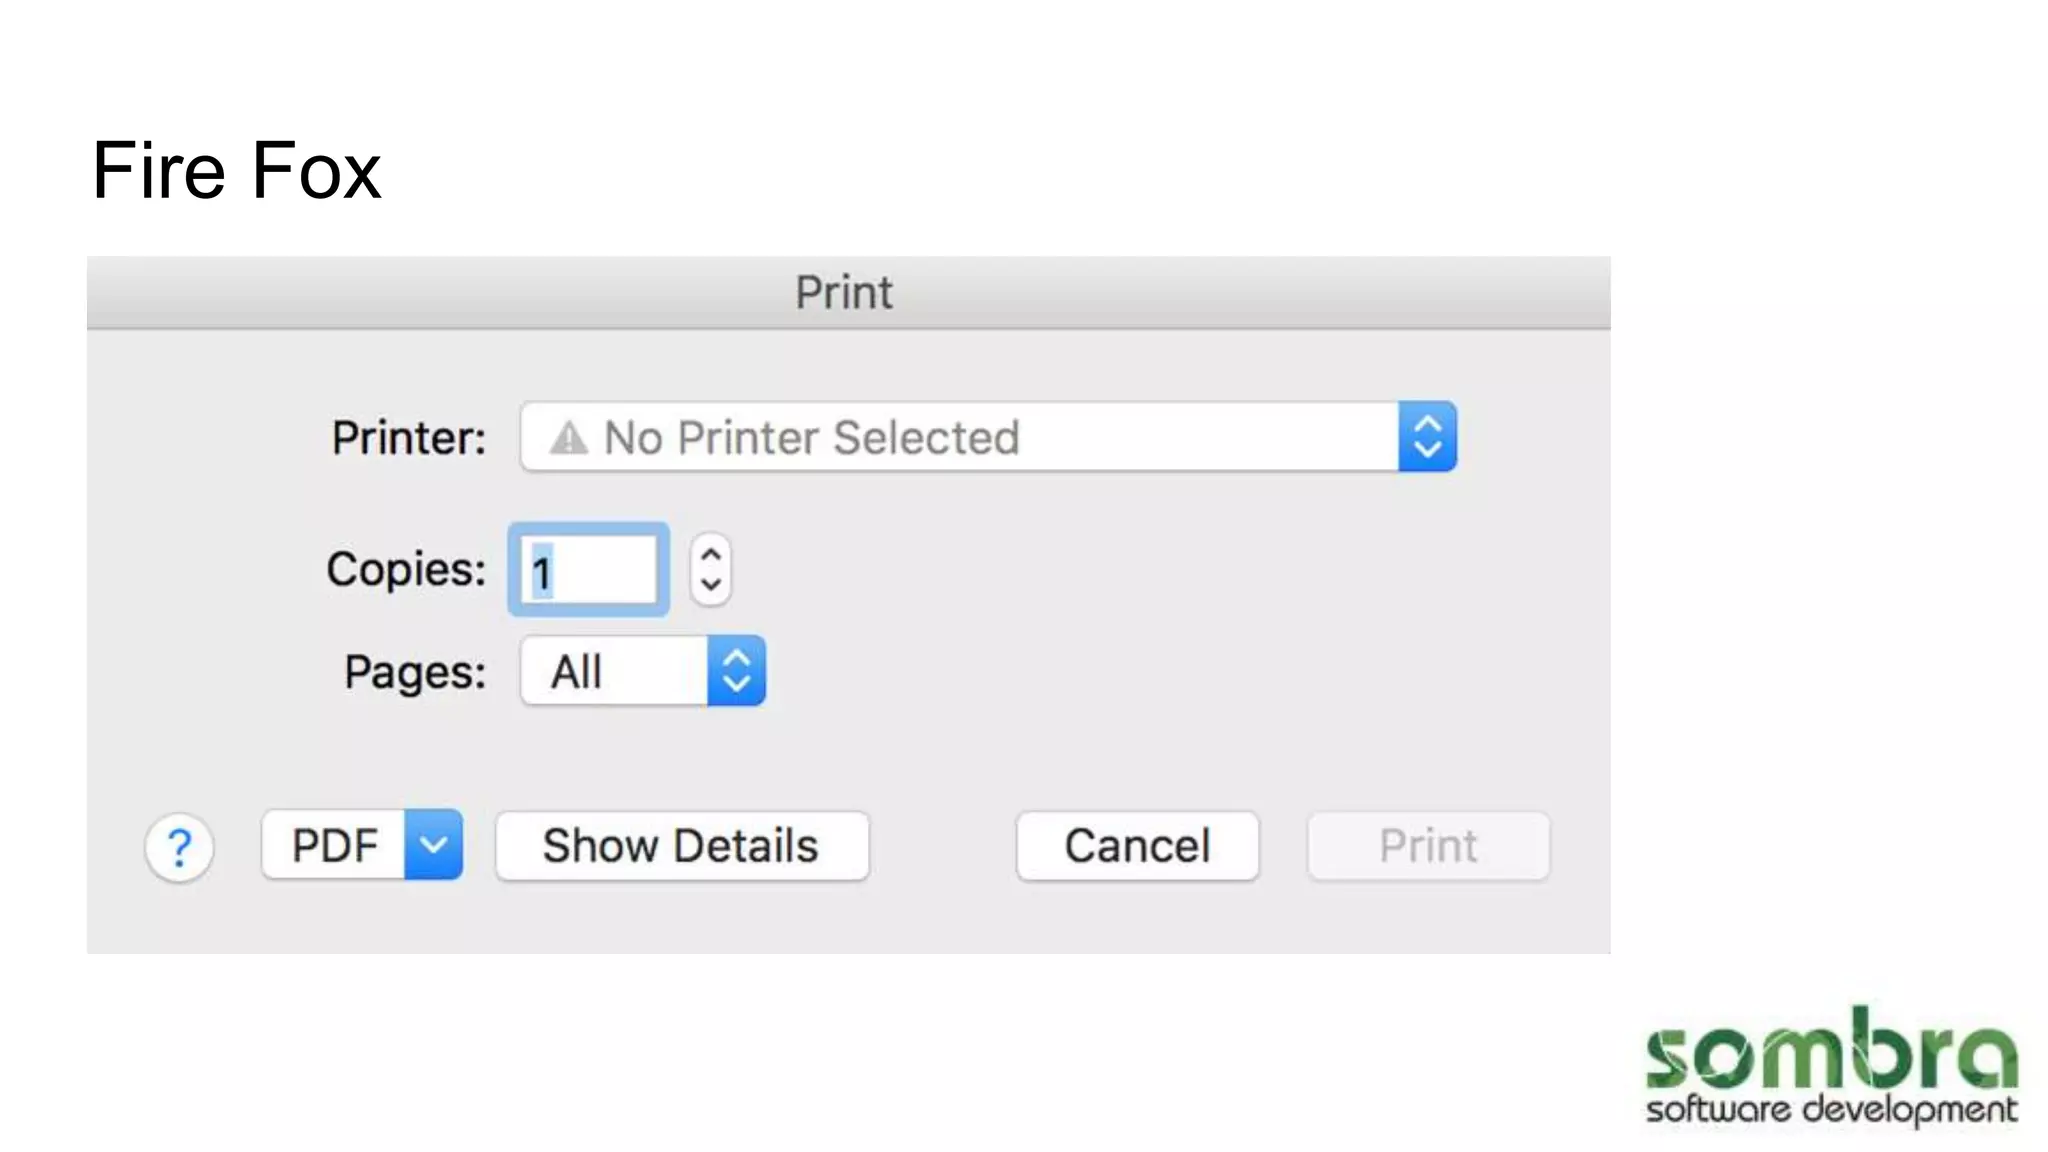The image size is (2048, 1152).
Task: Click the sombra logo
Action: (x=1830, y=1066)
